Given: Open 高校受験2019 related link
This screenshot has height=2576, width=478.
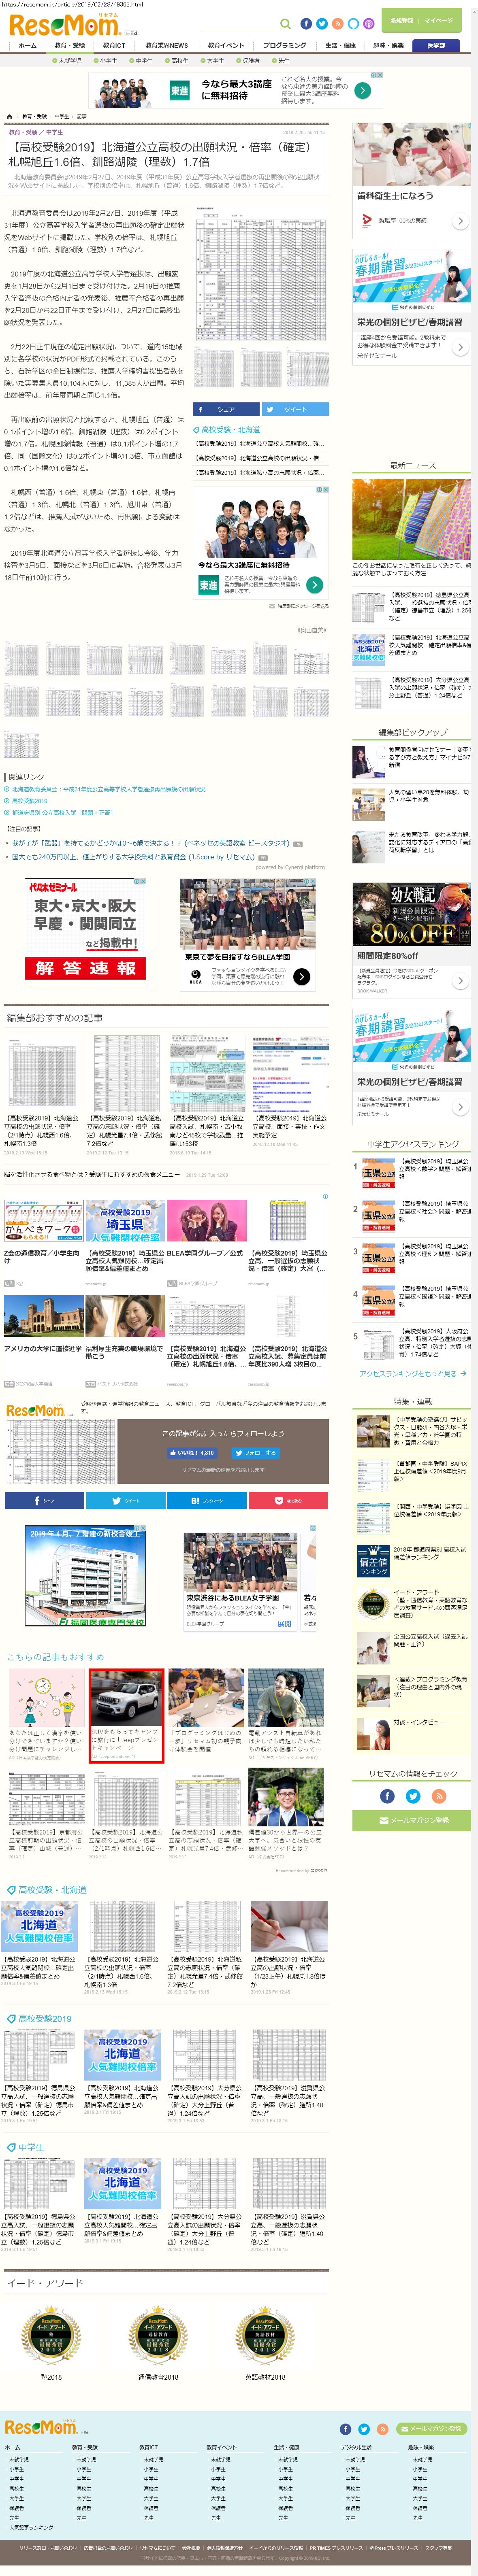Looking at the screenshot, I should 29,801.
